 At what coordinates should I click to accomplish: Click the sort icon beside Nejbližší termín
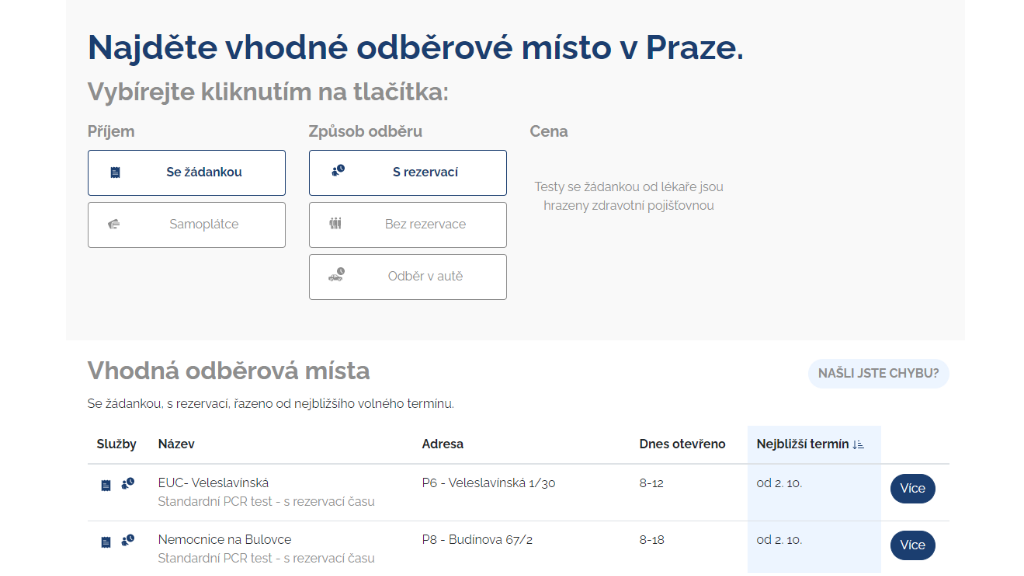[859, 444]
